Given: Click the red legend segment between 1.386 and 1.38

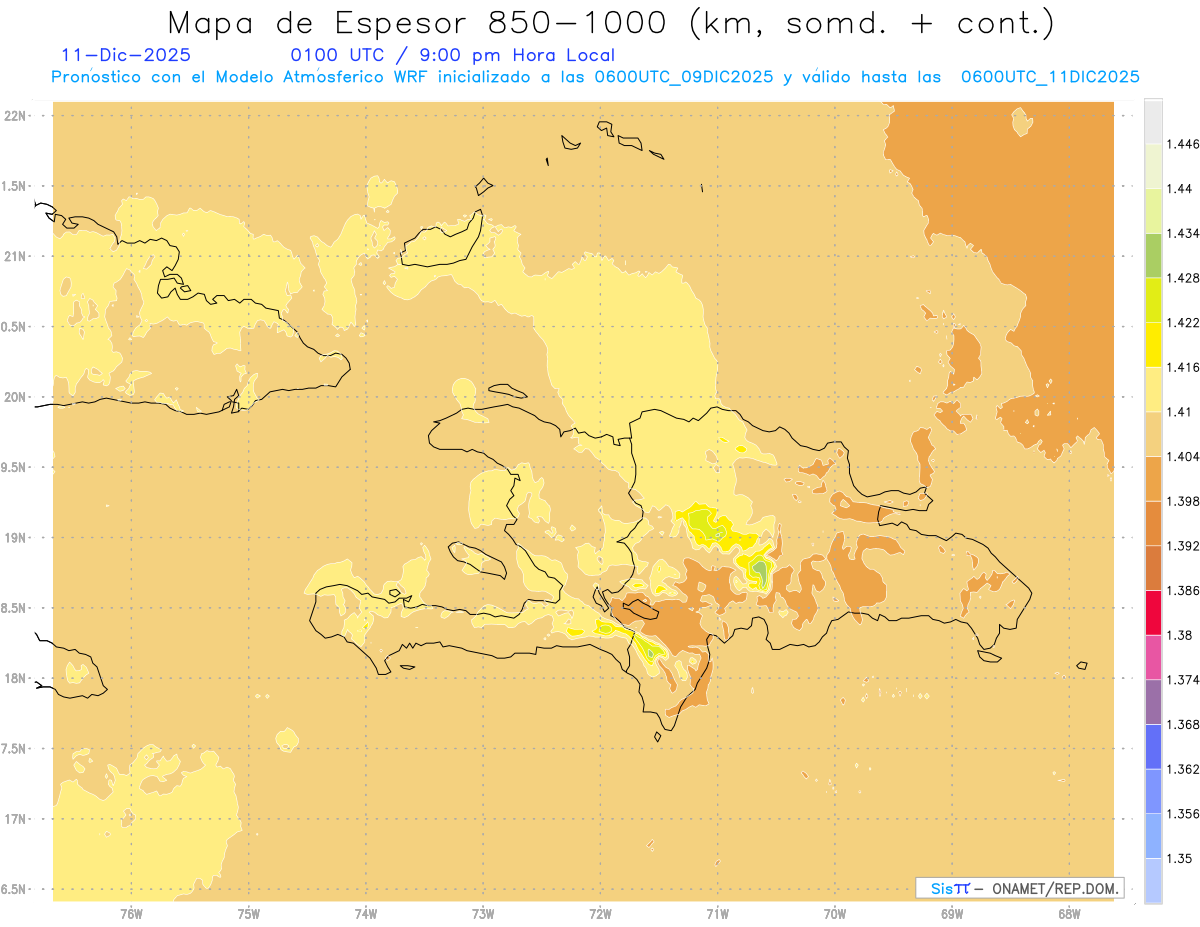Looking at the screenshot, I should click(1153, 612).
